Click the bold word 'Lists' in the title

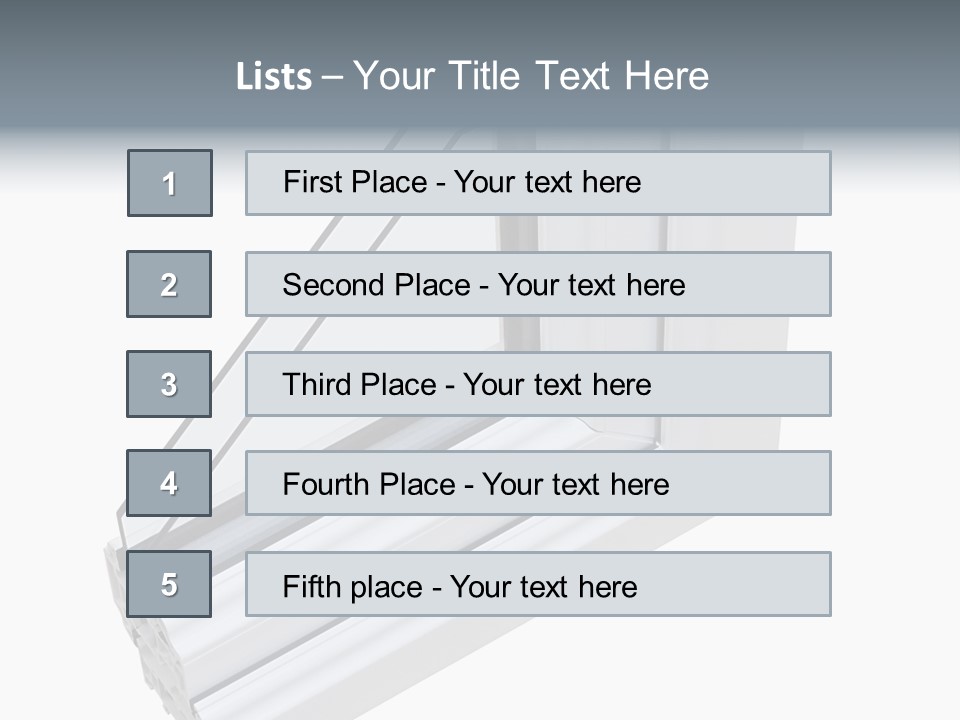coord(274,77)
